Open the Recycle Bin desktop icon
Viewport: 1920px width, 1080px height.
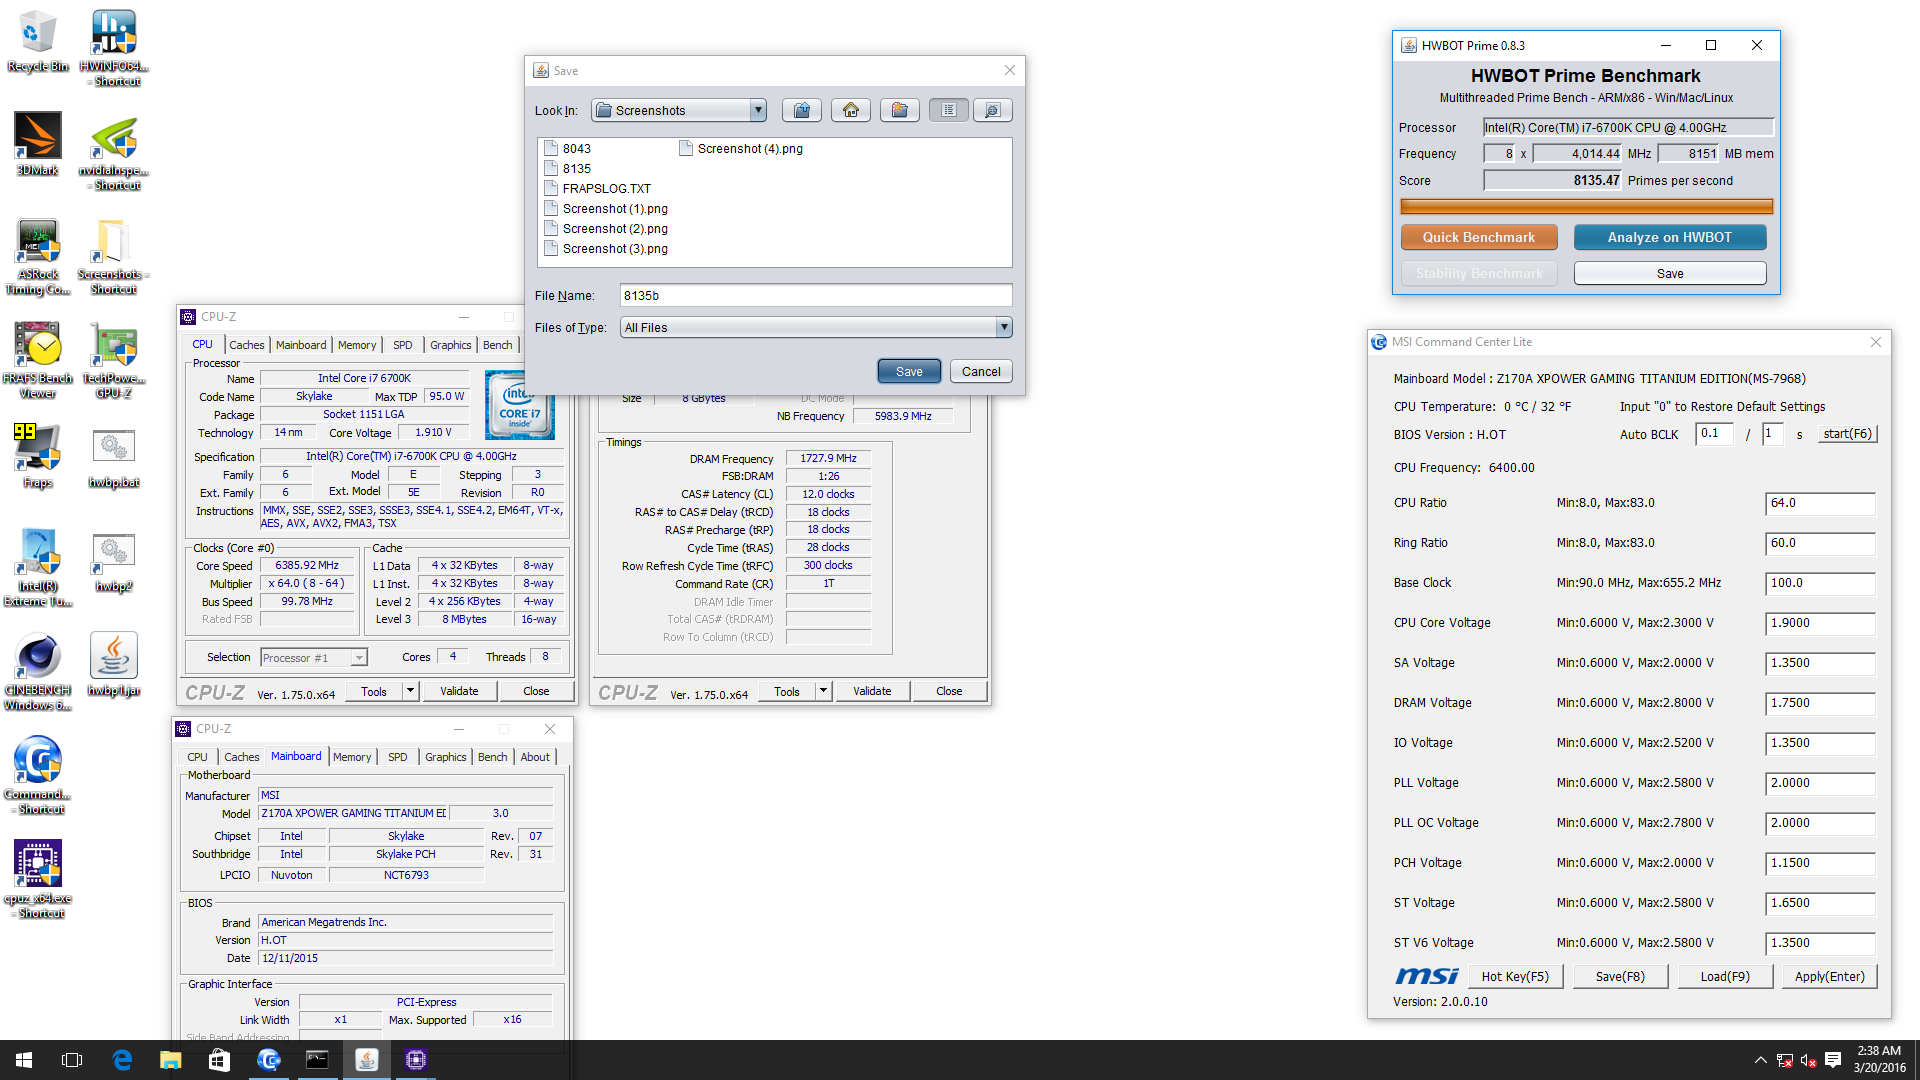click(38, 41)
